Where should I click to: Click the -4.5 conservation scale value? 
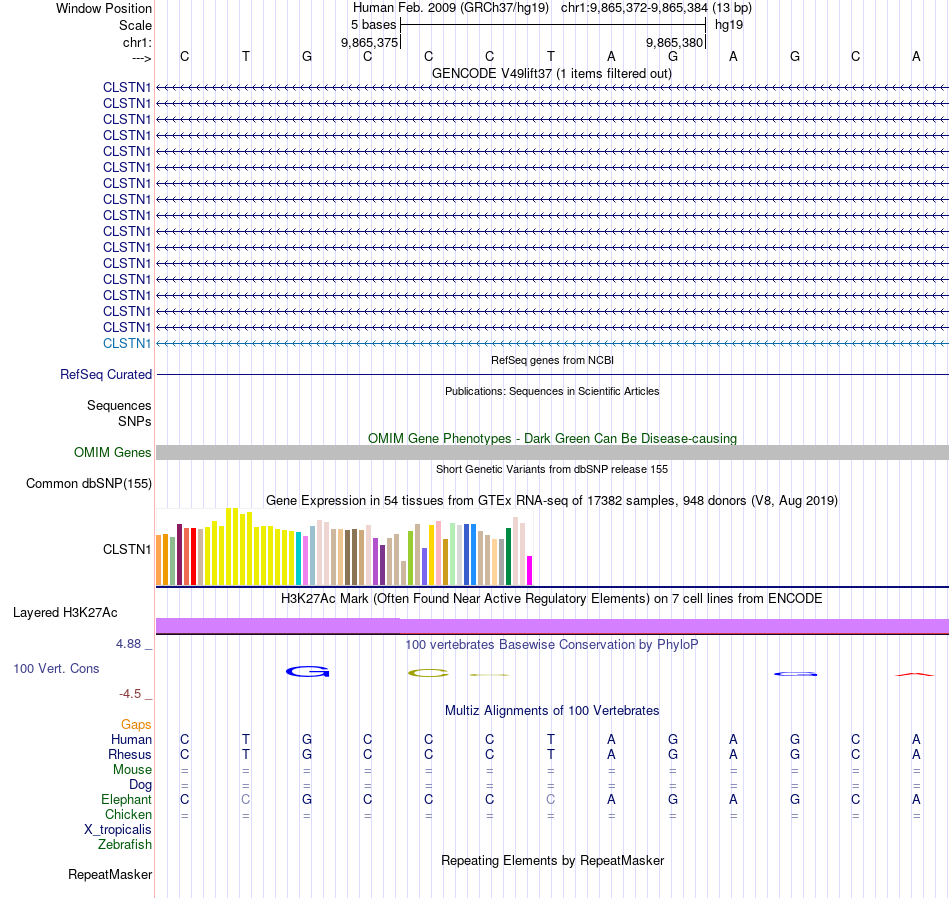point(130,694)
